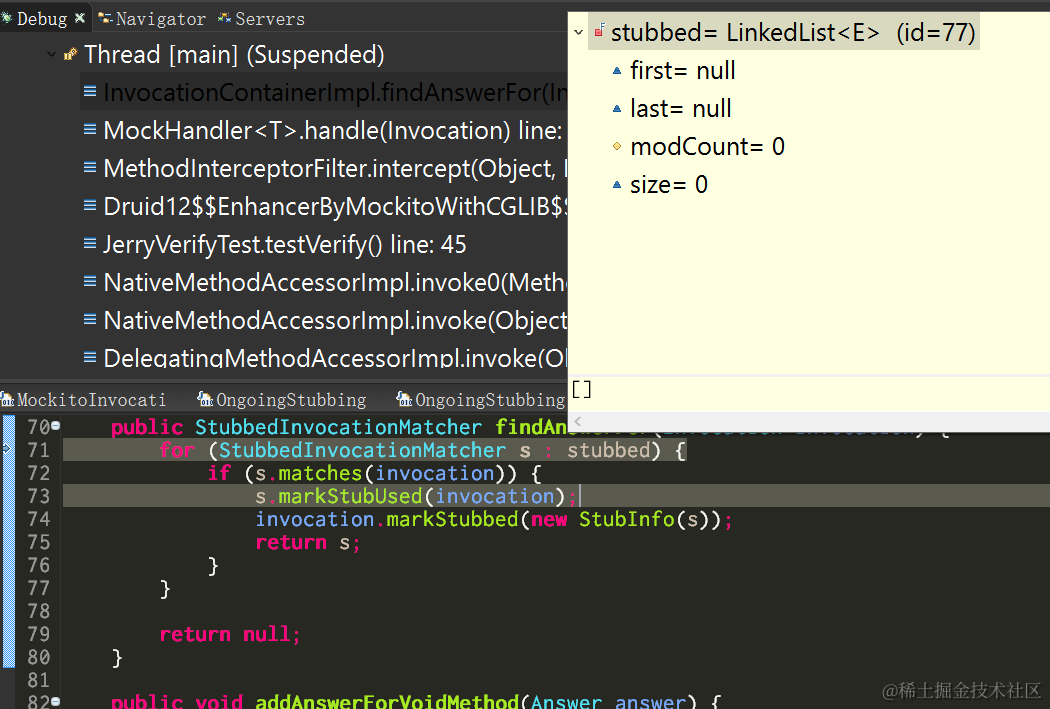
Task: Click the Navigator tab icon
Action: point(105,18)
